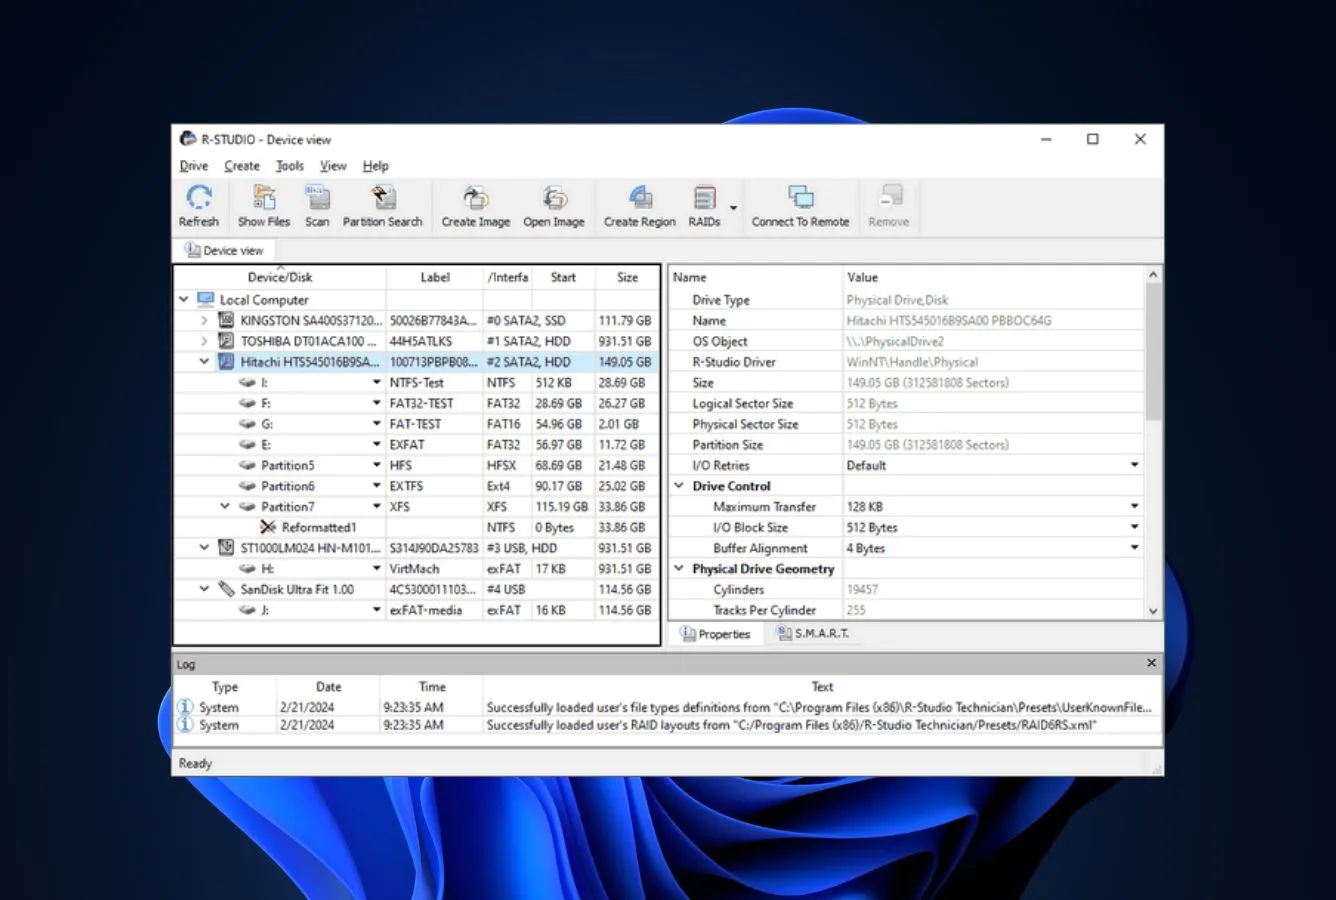
Task: Open Partition Search tool
Action: (383, 197)
